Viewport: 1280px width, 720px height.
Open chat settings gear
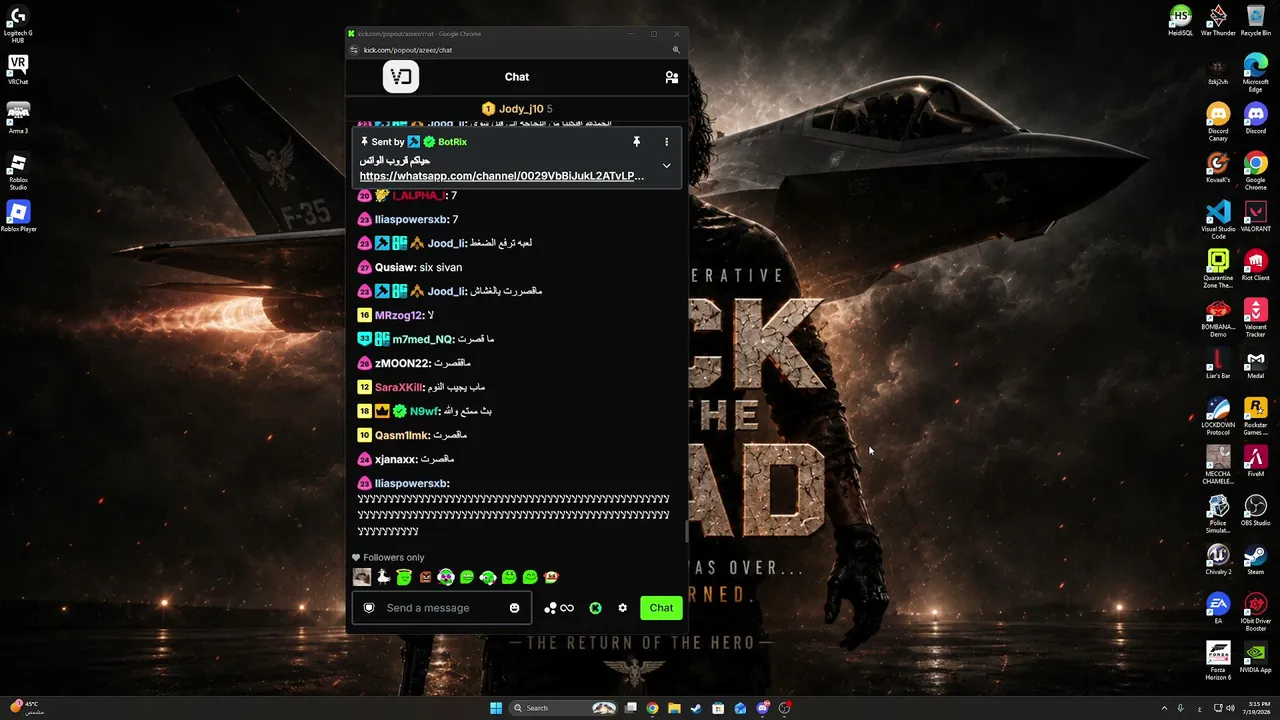(623, 608)
